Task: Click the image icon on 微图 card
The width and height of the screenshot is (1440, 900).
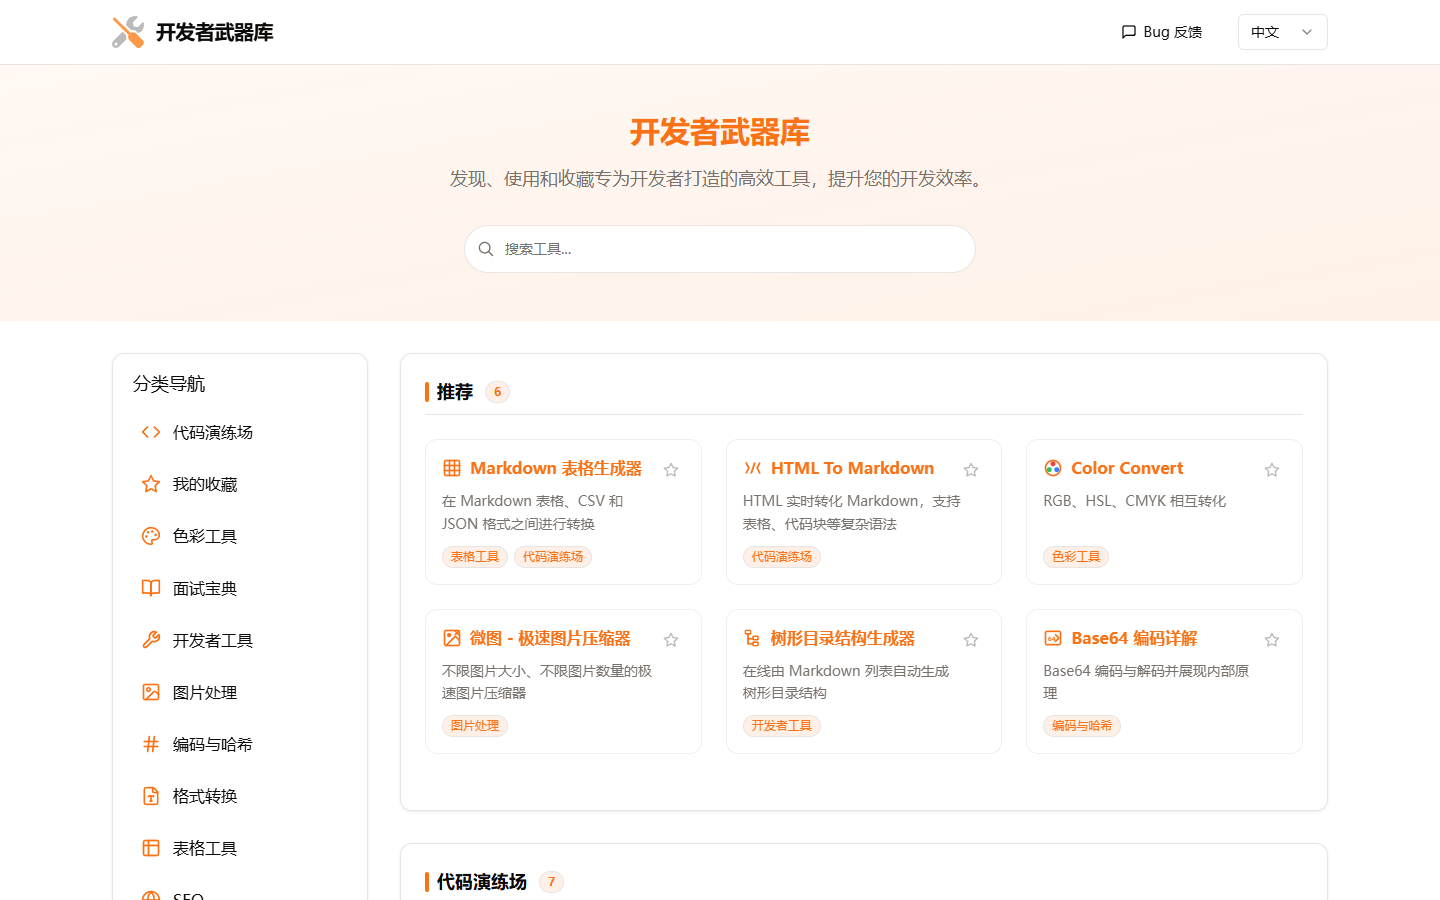Action: click(x=452, y=638)
